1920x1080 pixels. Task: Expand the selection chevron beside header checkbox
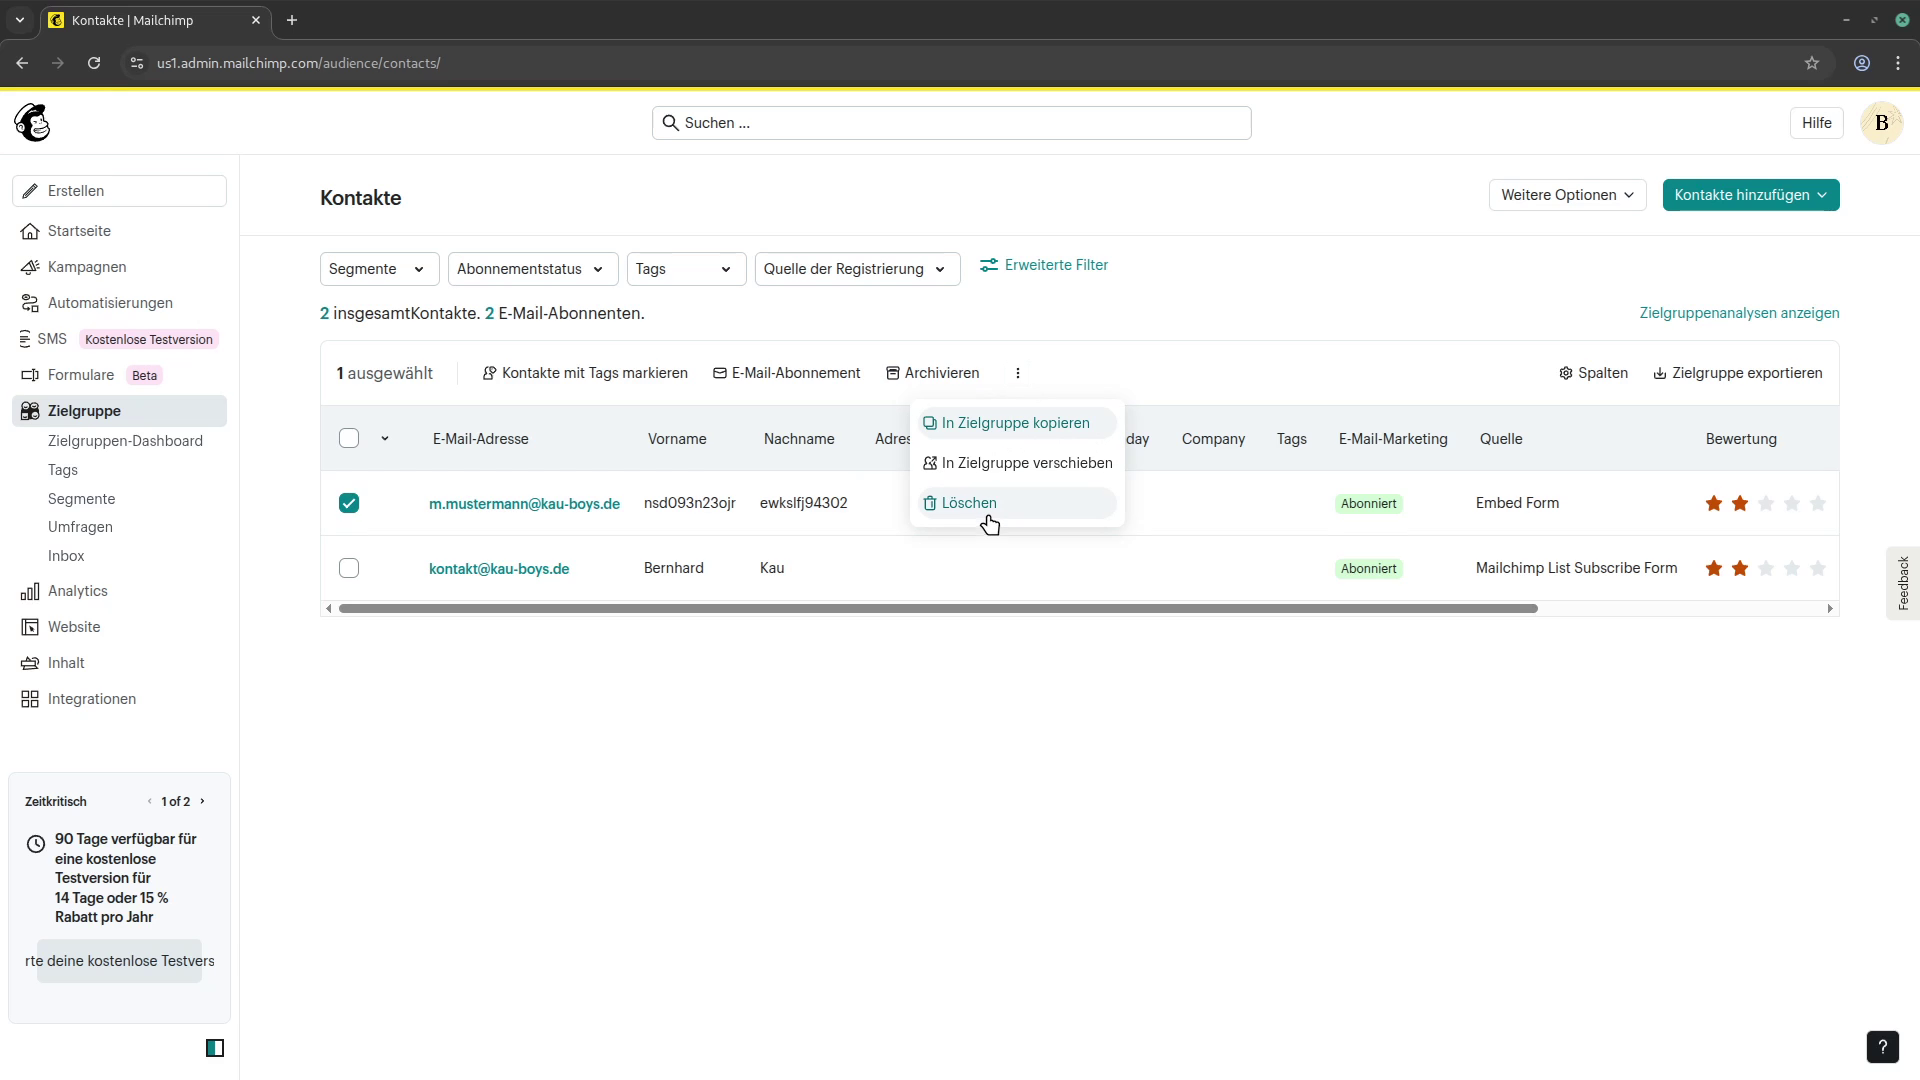pyautogui.click(x=385, y=438)
